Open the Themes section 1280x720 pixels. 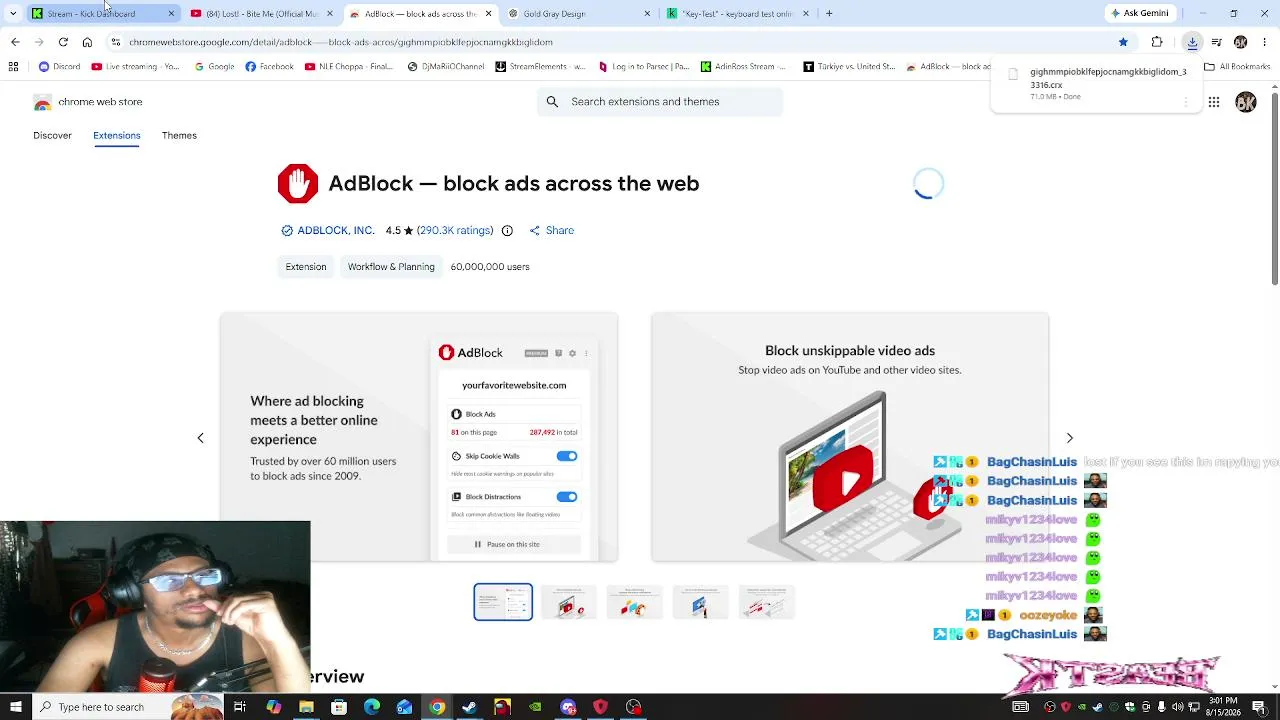179,136
